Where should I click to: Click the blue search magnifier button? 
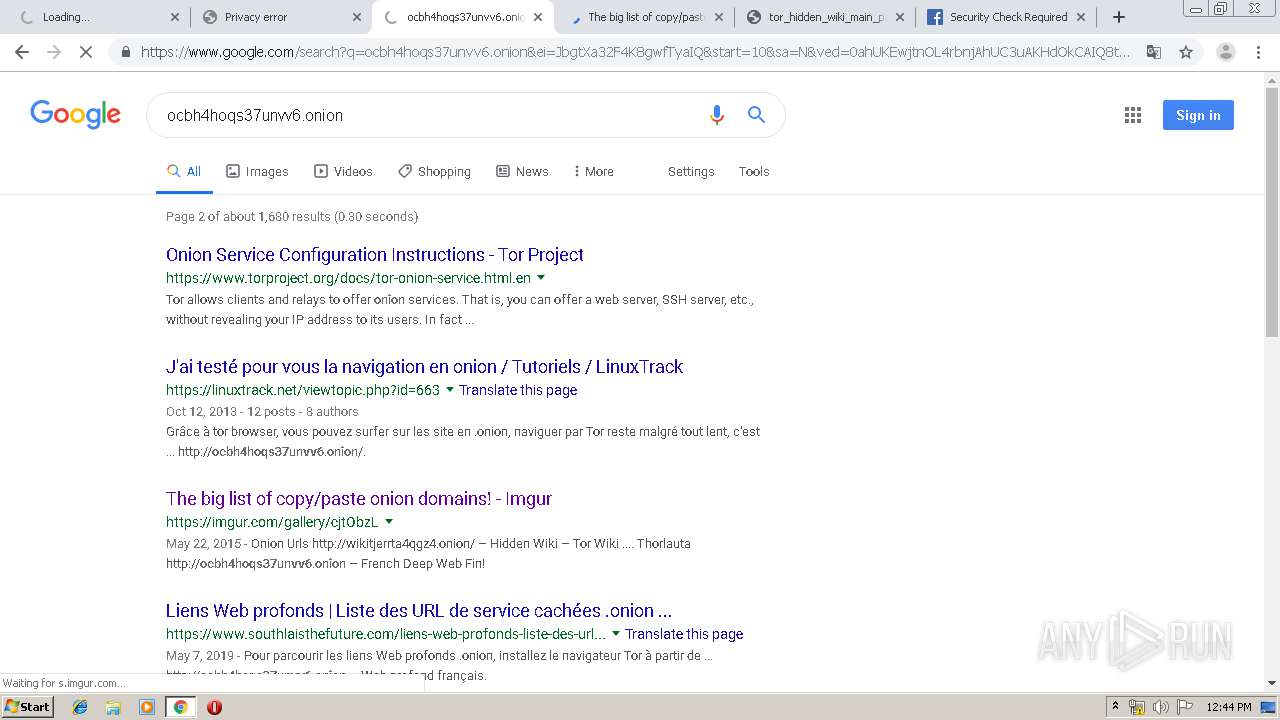(x=757, y=115)
